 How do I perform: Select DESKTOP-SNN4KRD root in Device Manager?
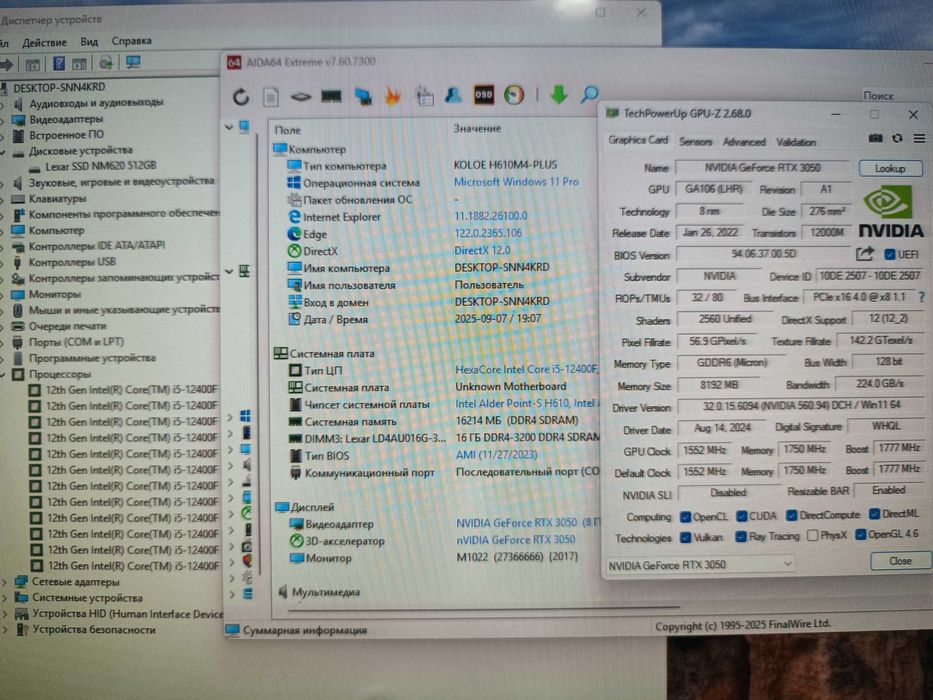[x=59, y=88]
